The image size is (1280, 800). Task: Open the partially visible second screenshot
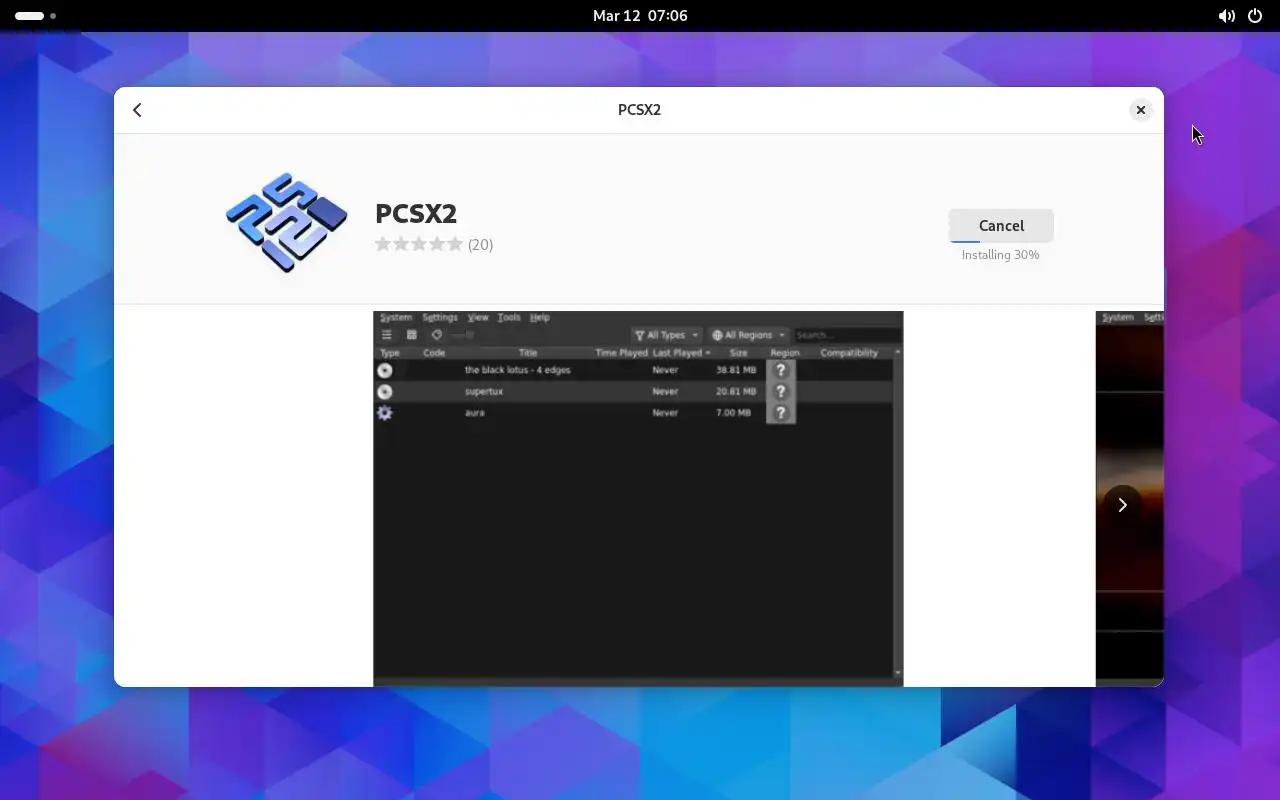[x=1130, y=498]
